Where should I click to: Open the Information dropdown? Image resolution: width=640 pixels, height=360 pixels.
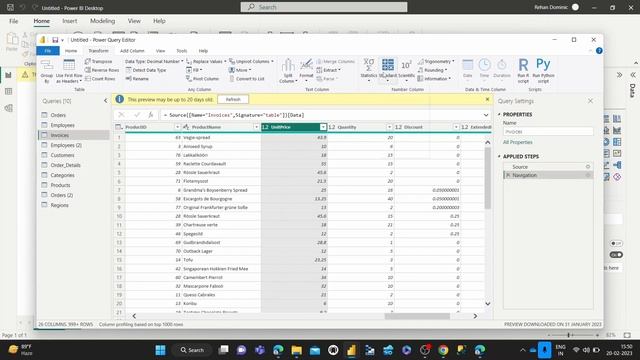tap(434, 78)
